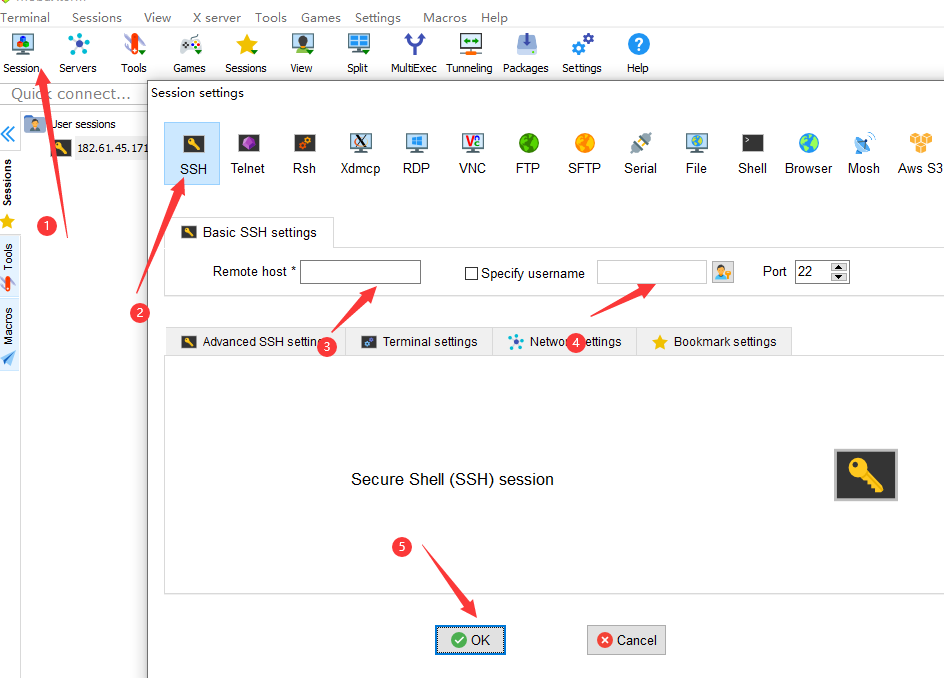Choose the RDP session type
This screenshot has height=678, width=944.
[x=416, y=154]
